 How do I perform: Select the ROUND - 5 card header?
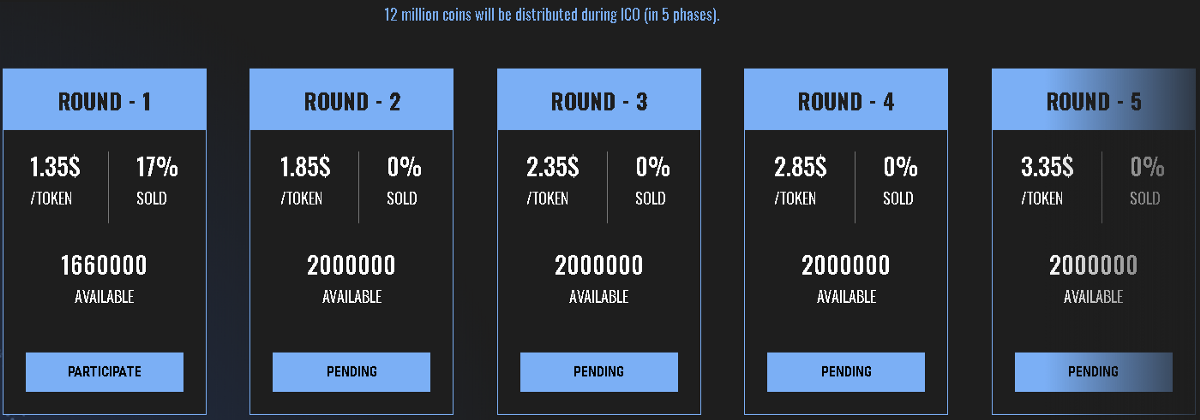[x=1093, y=101]
